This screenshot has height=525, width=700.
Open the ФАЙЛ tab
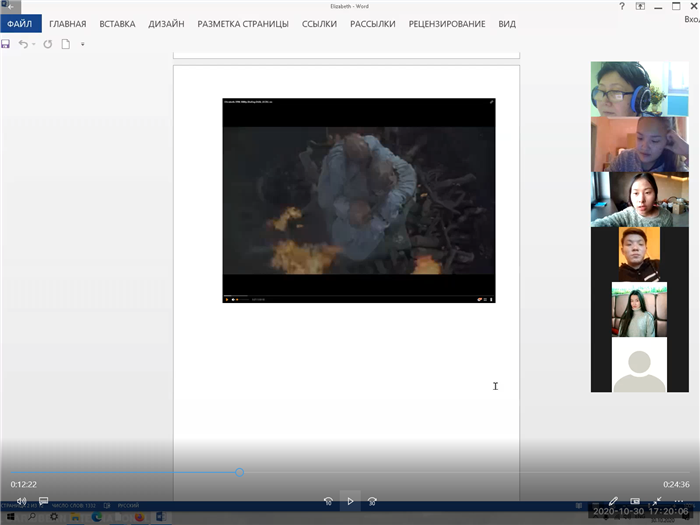(21, 23)
